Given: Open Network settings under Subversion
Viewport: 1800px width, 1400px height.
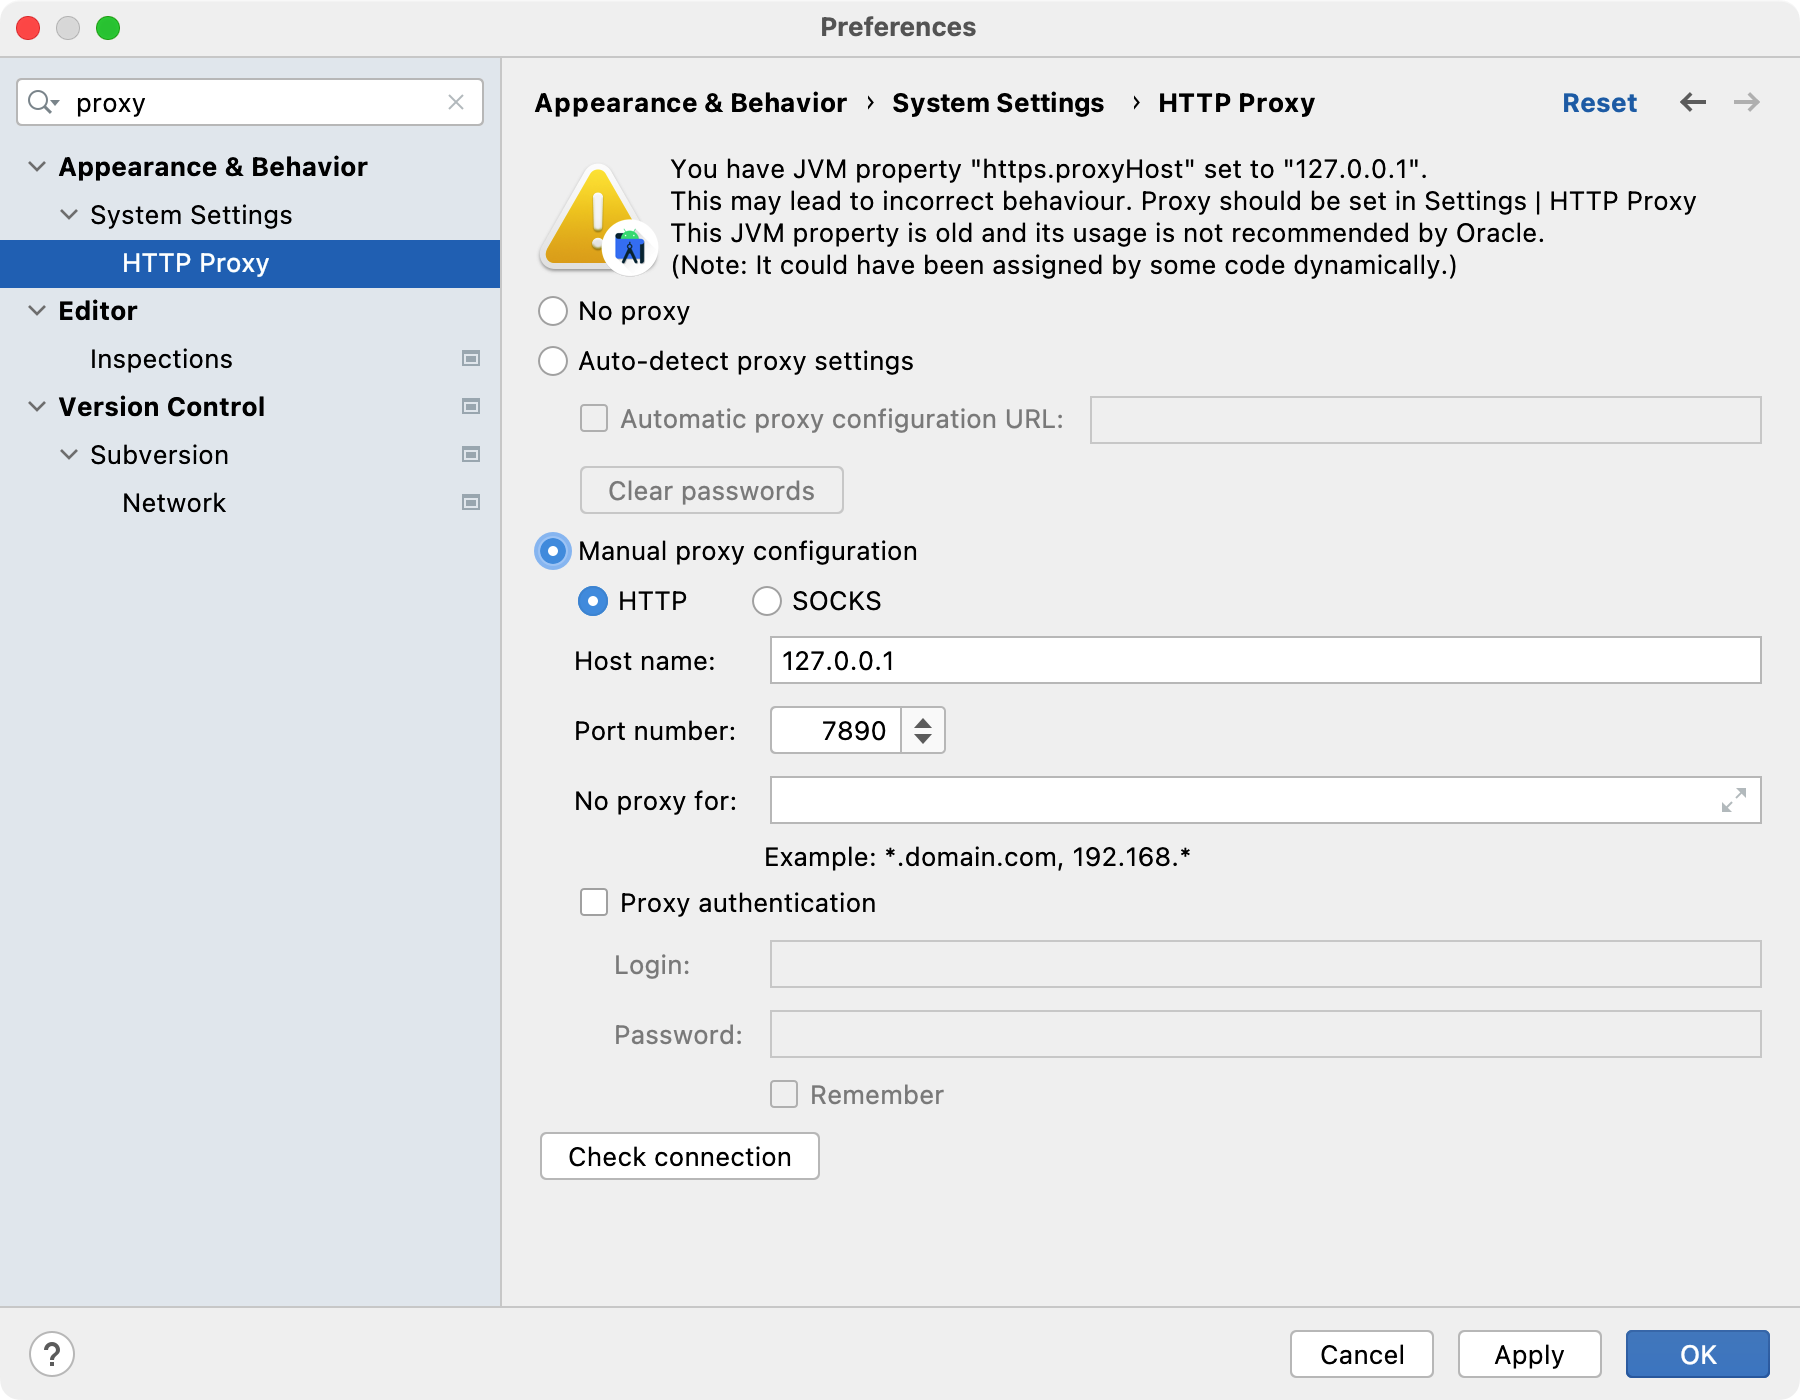Looking at the screenshot, I should click(x=174, y=503).
